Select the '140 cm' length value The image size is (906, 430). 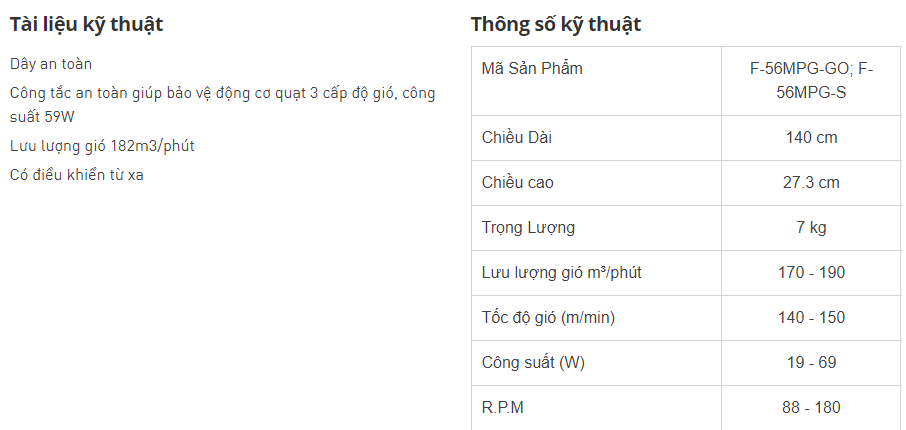click(x=811, y=138)
